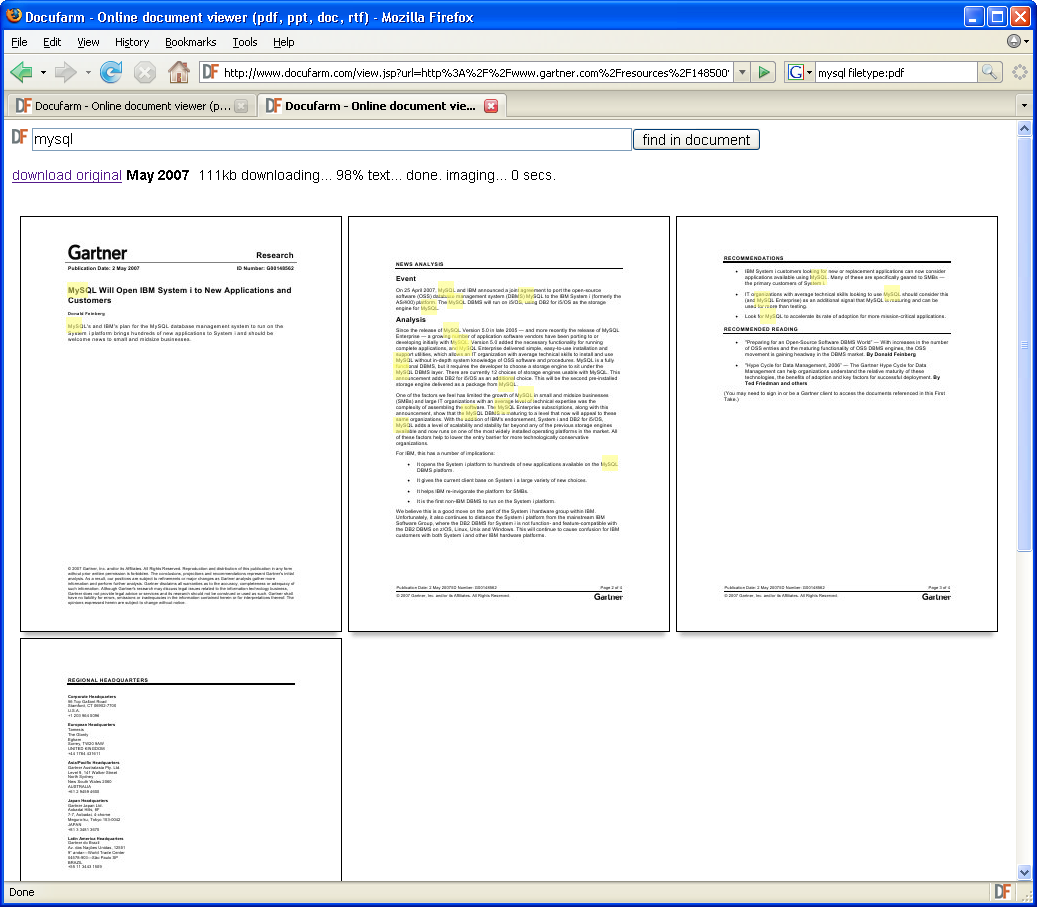The image size is (1037, 907).
Task: Close the active Docufarm tab with red X
Action: pos(491,106)
